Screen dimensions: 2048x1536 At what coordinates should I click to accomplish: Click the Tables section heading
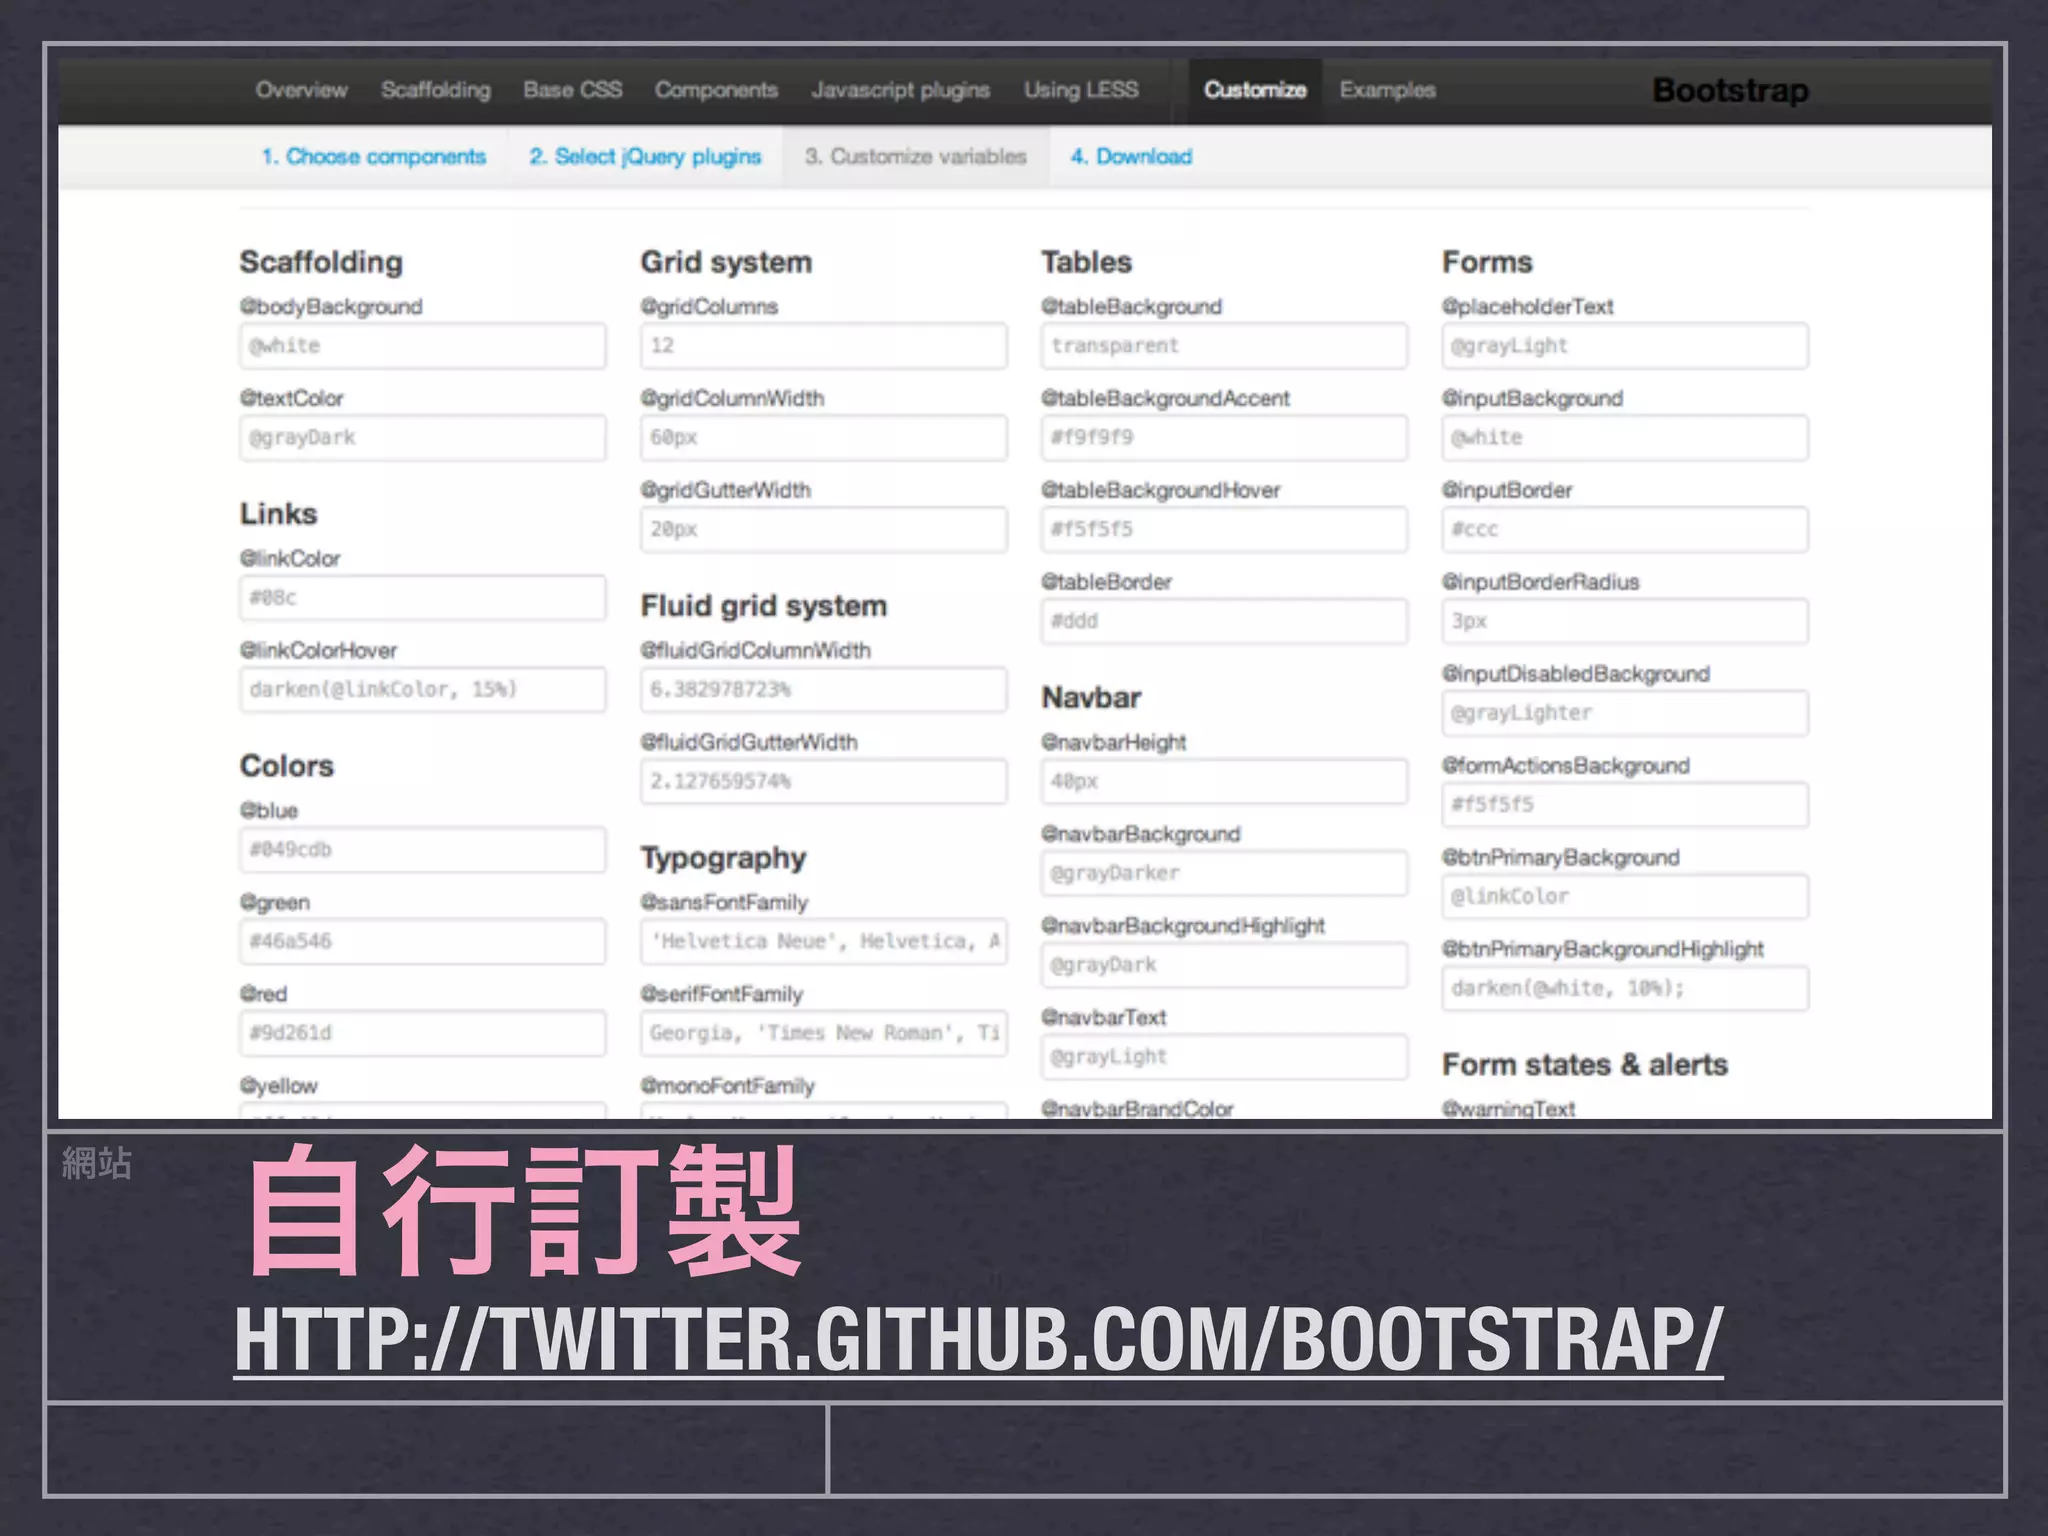[1086, 262]
